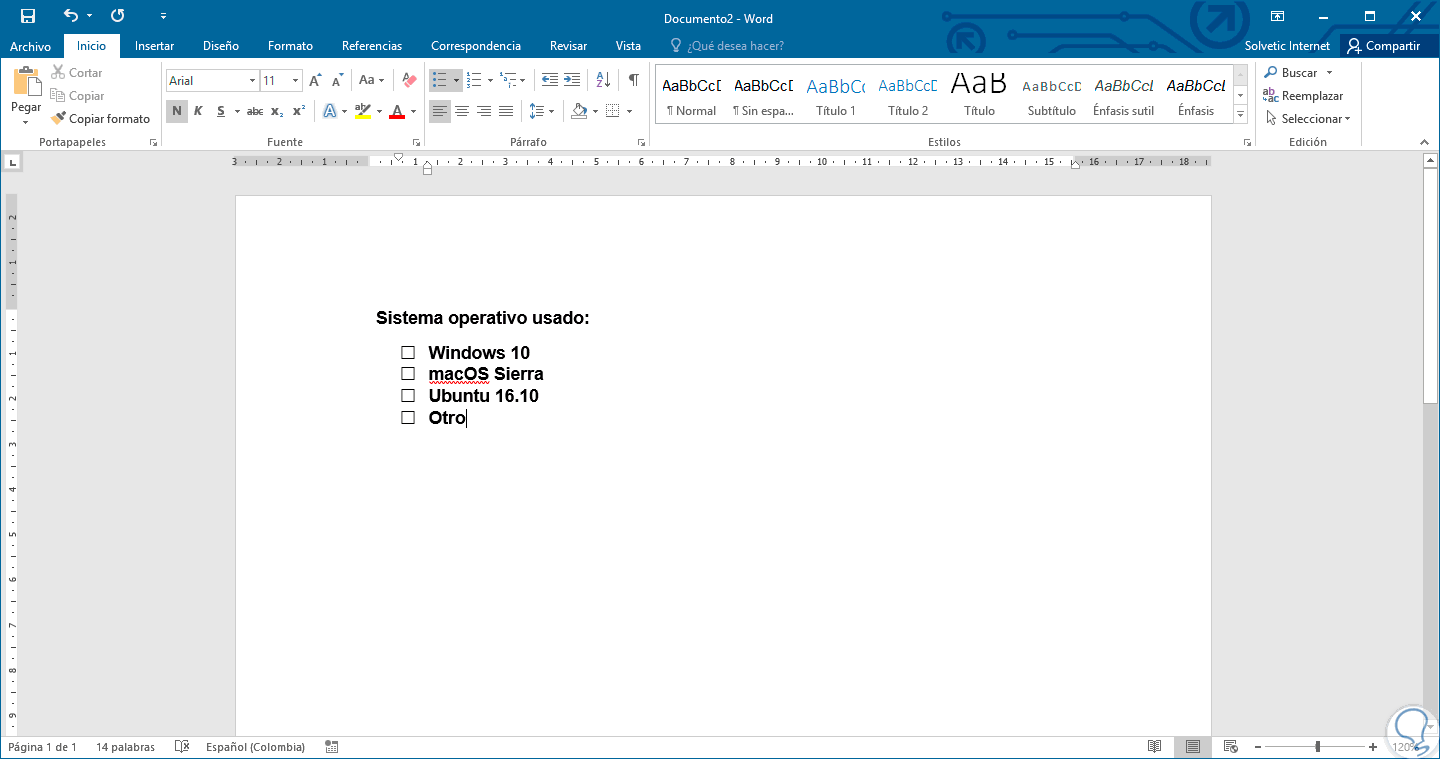Viewport: 1440px width, 759px height.
Task: Open the line spacing dropdown
Action: [541, 111]
